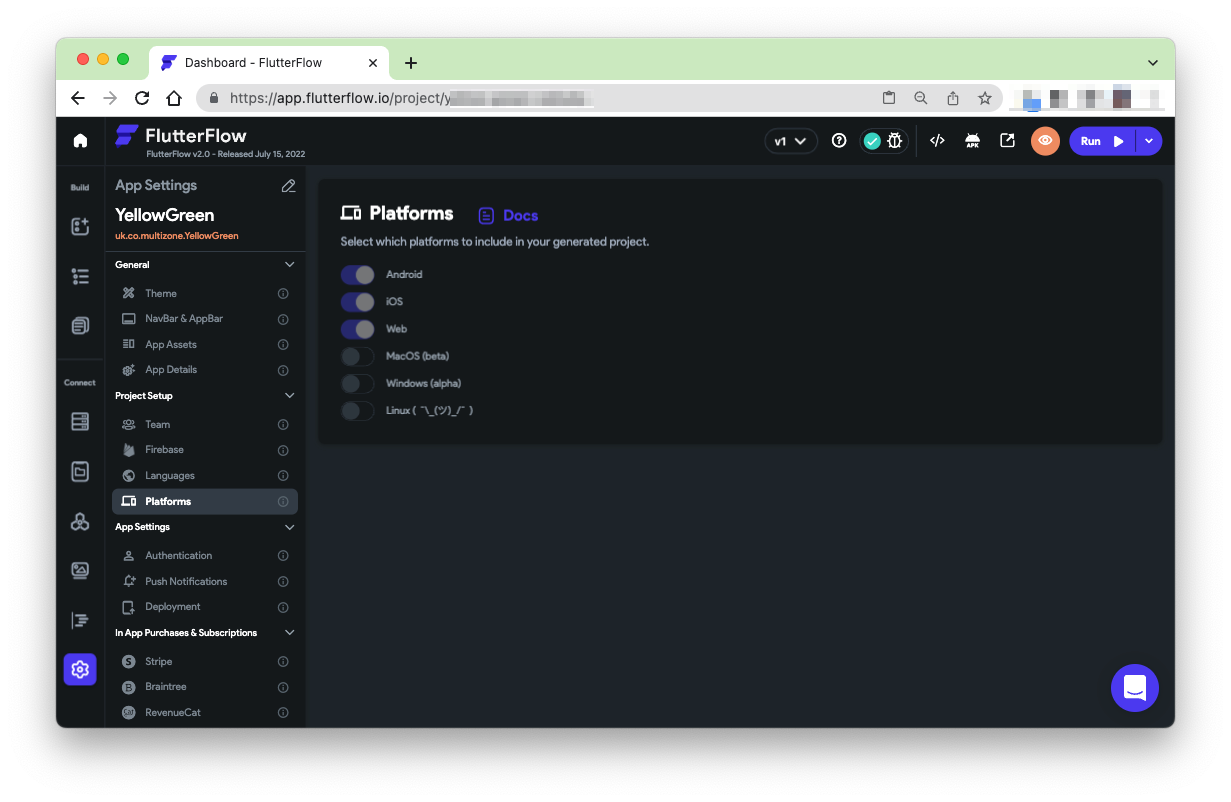Open Push Notifications settings
The width and height of the screenshot is (1231, 802).
click(205, 582)
